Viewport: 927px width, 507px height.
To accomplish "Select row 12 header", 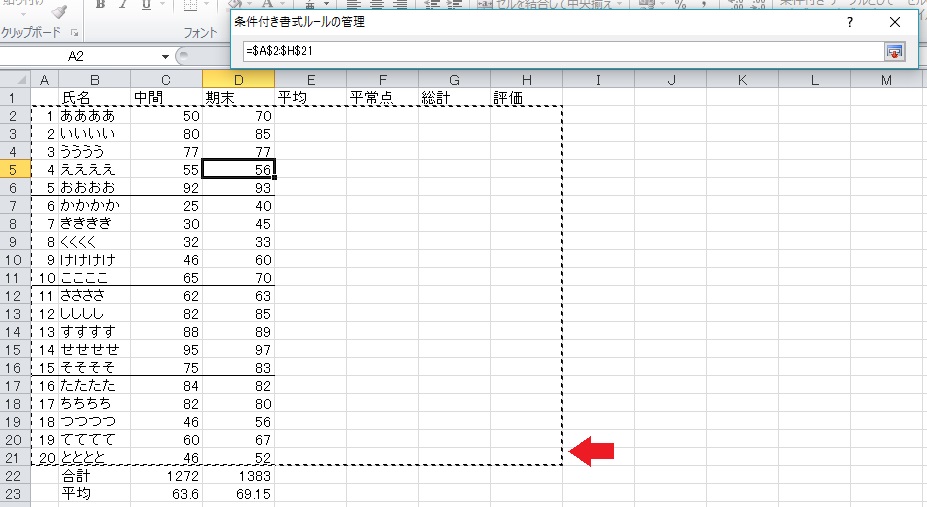I will (15, 296).
